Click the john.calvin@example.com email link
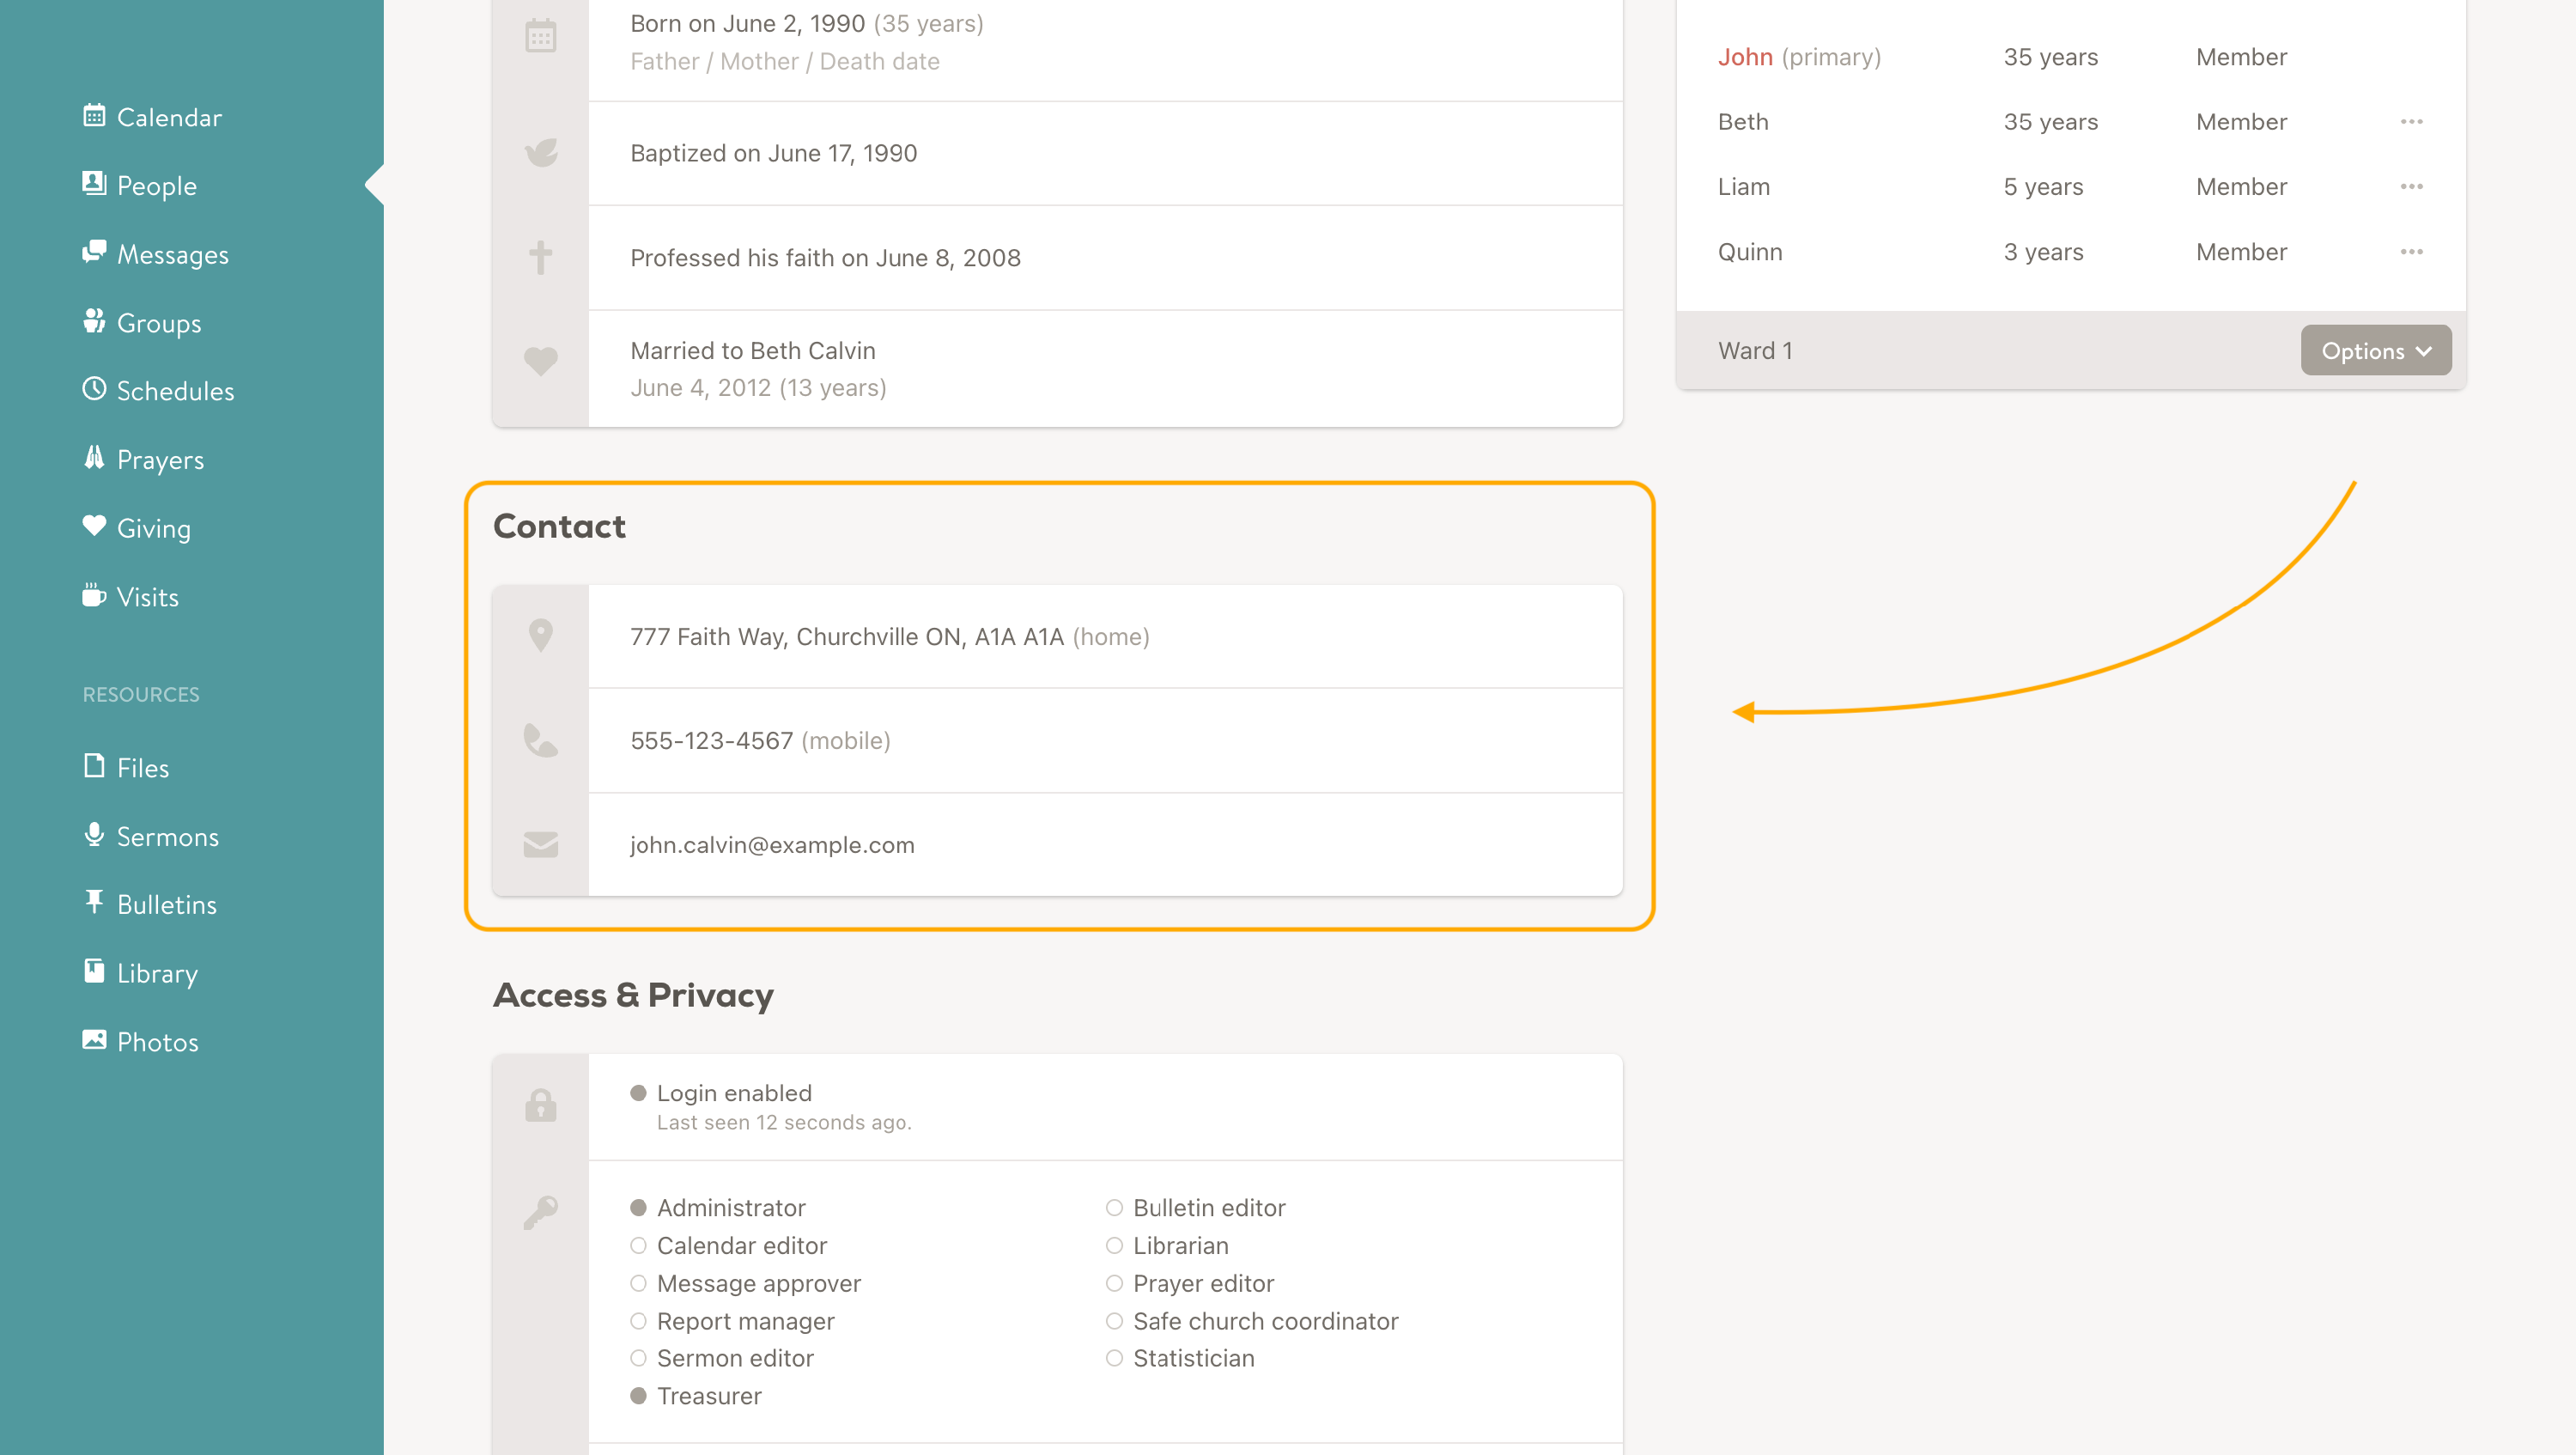Image resolution: width=2576 pixels, height=1455 pixels. click(772, 845)
